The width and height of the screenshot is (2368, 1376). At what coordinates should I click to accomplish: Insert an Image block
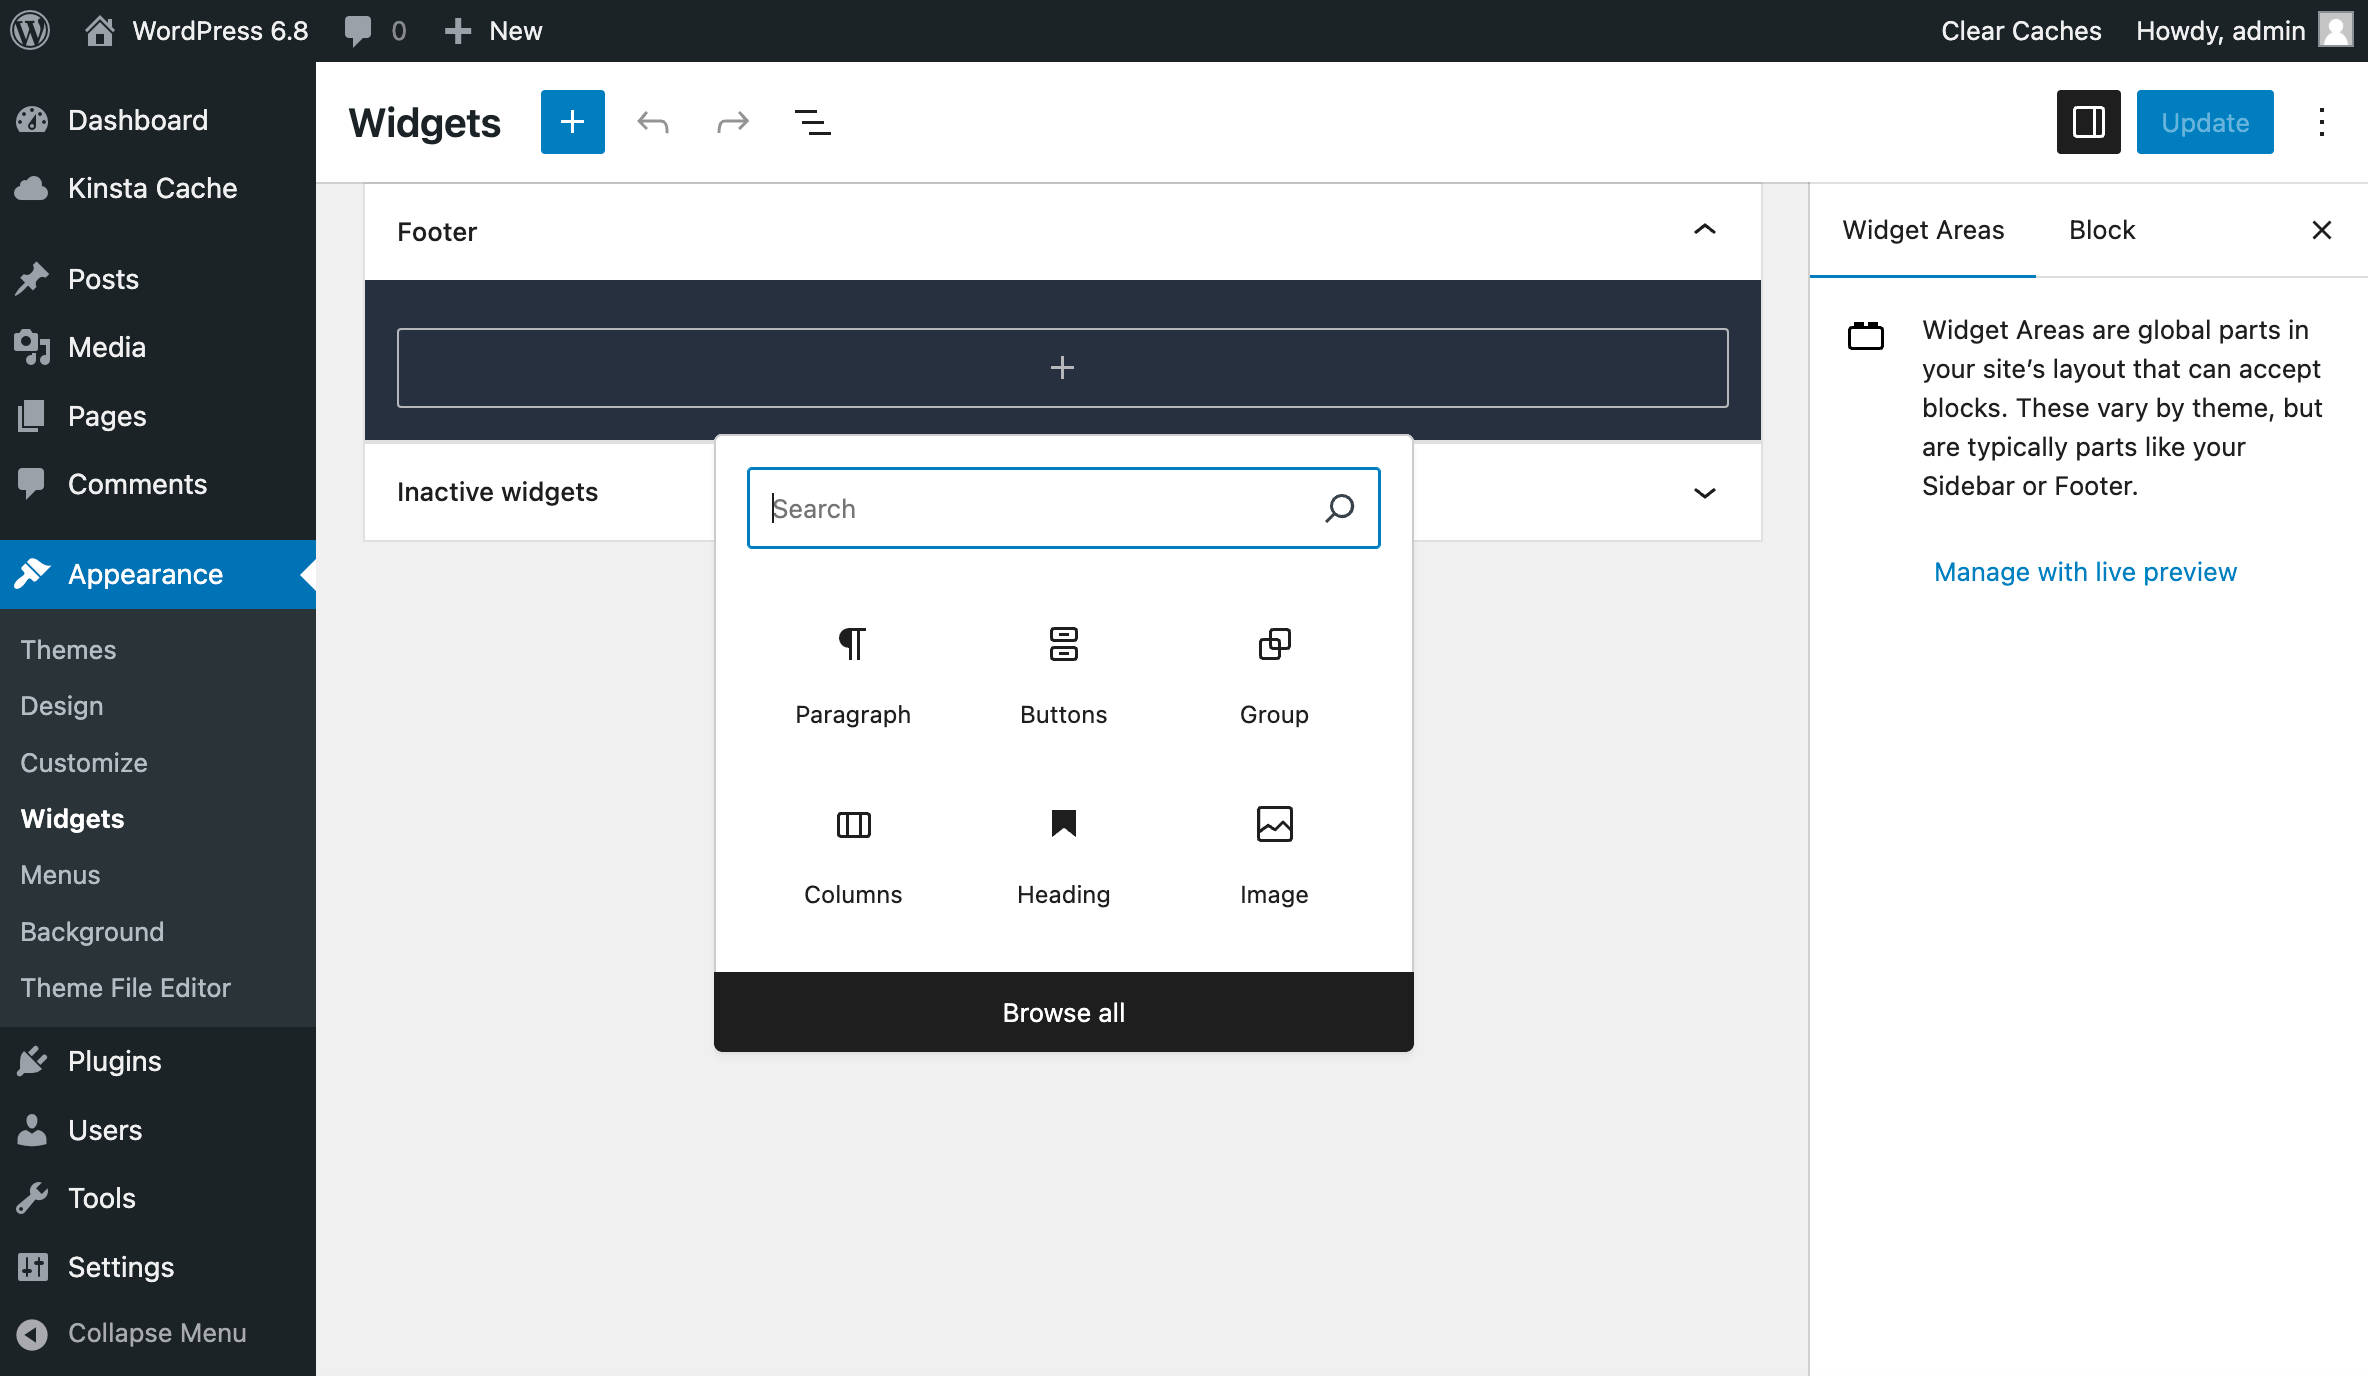tap(1274, 852)
